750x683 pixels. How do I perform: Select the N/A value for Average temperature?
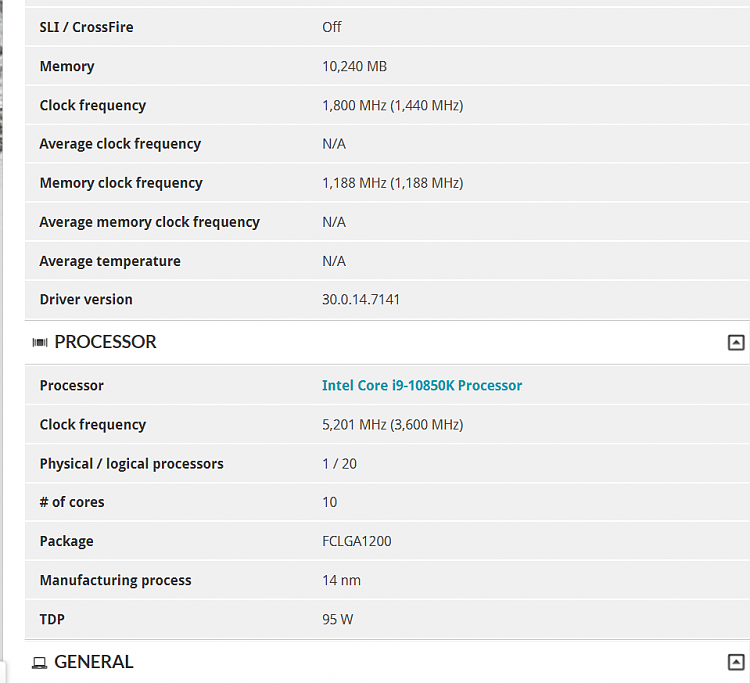pyautogui.click(x=334, y=261)
